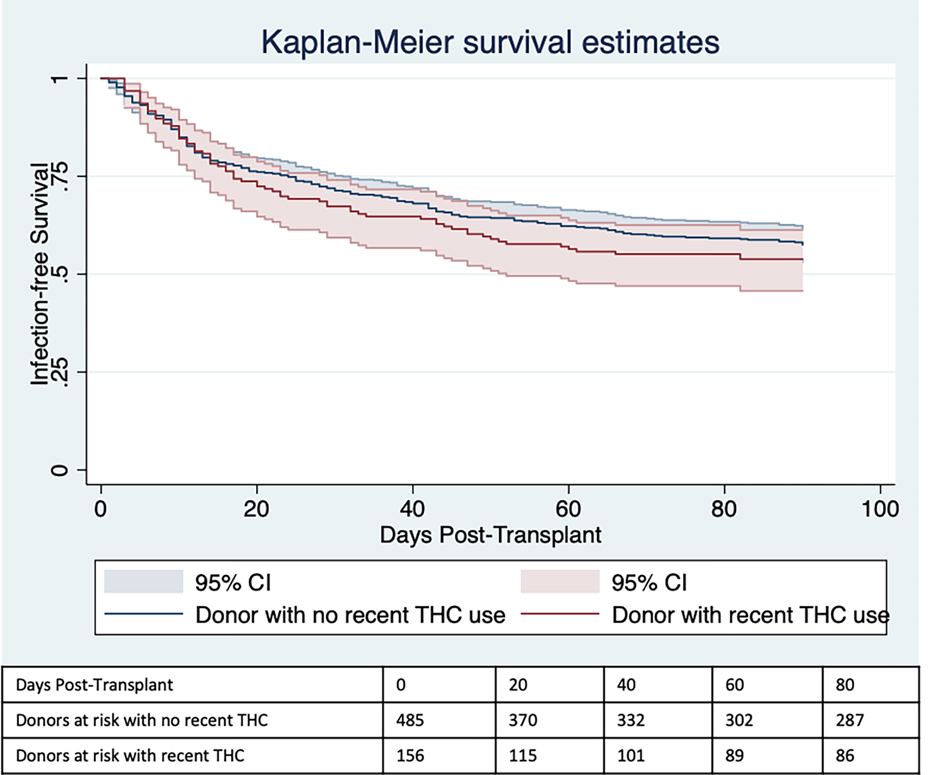Select the 'Days Post-Transplant' x-axis title

tap(491, 535)
